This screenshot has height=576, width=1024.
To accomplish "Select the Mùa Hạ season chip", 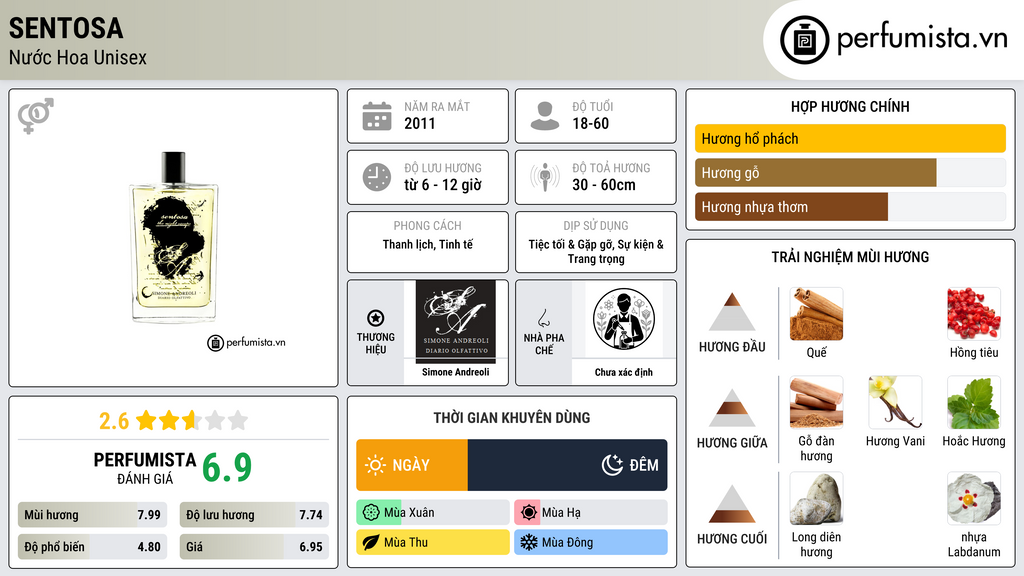I will [591, 513].
